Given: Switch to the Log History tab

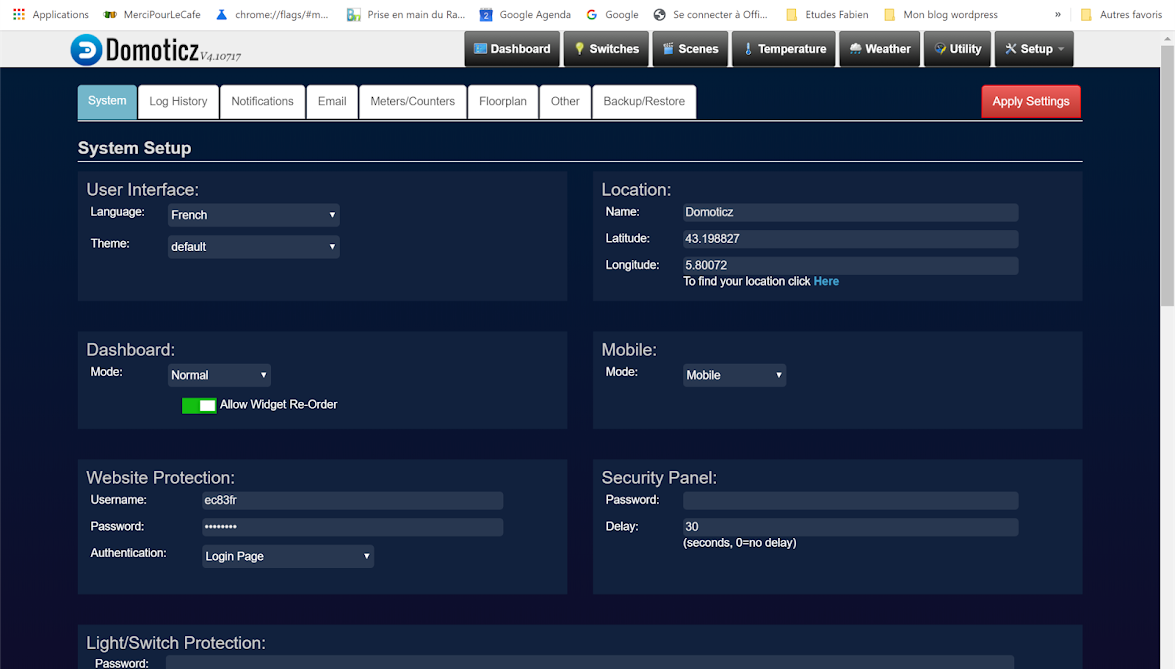Looking at the screenshot, I should [178, 102].
